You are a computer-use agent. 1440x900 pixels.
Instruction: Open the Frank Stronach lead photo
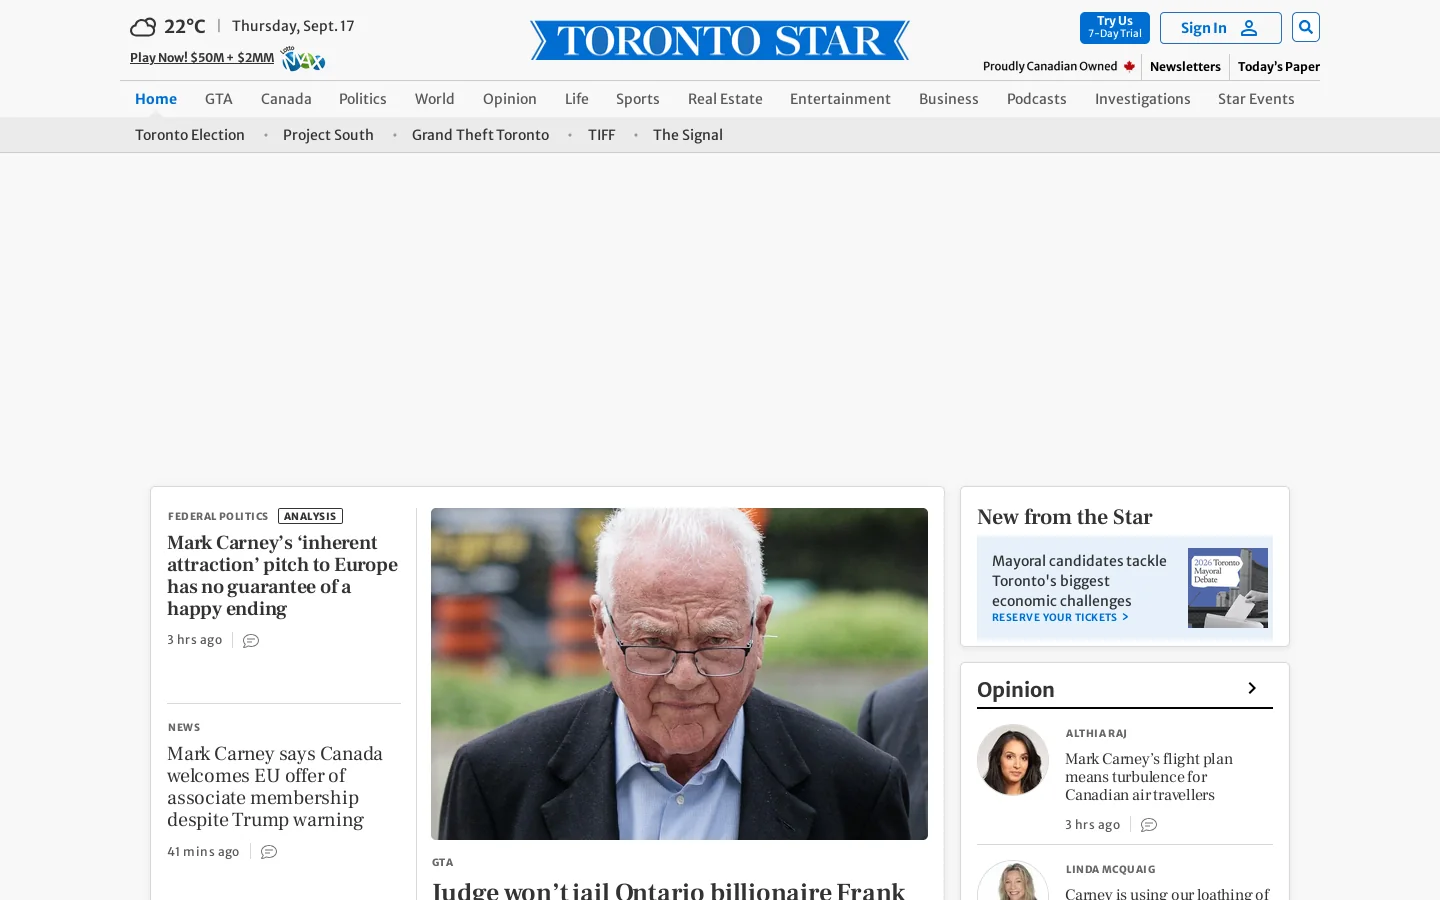click(679, 674)
